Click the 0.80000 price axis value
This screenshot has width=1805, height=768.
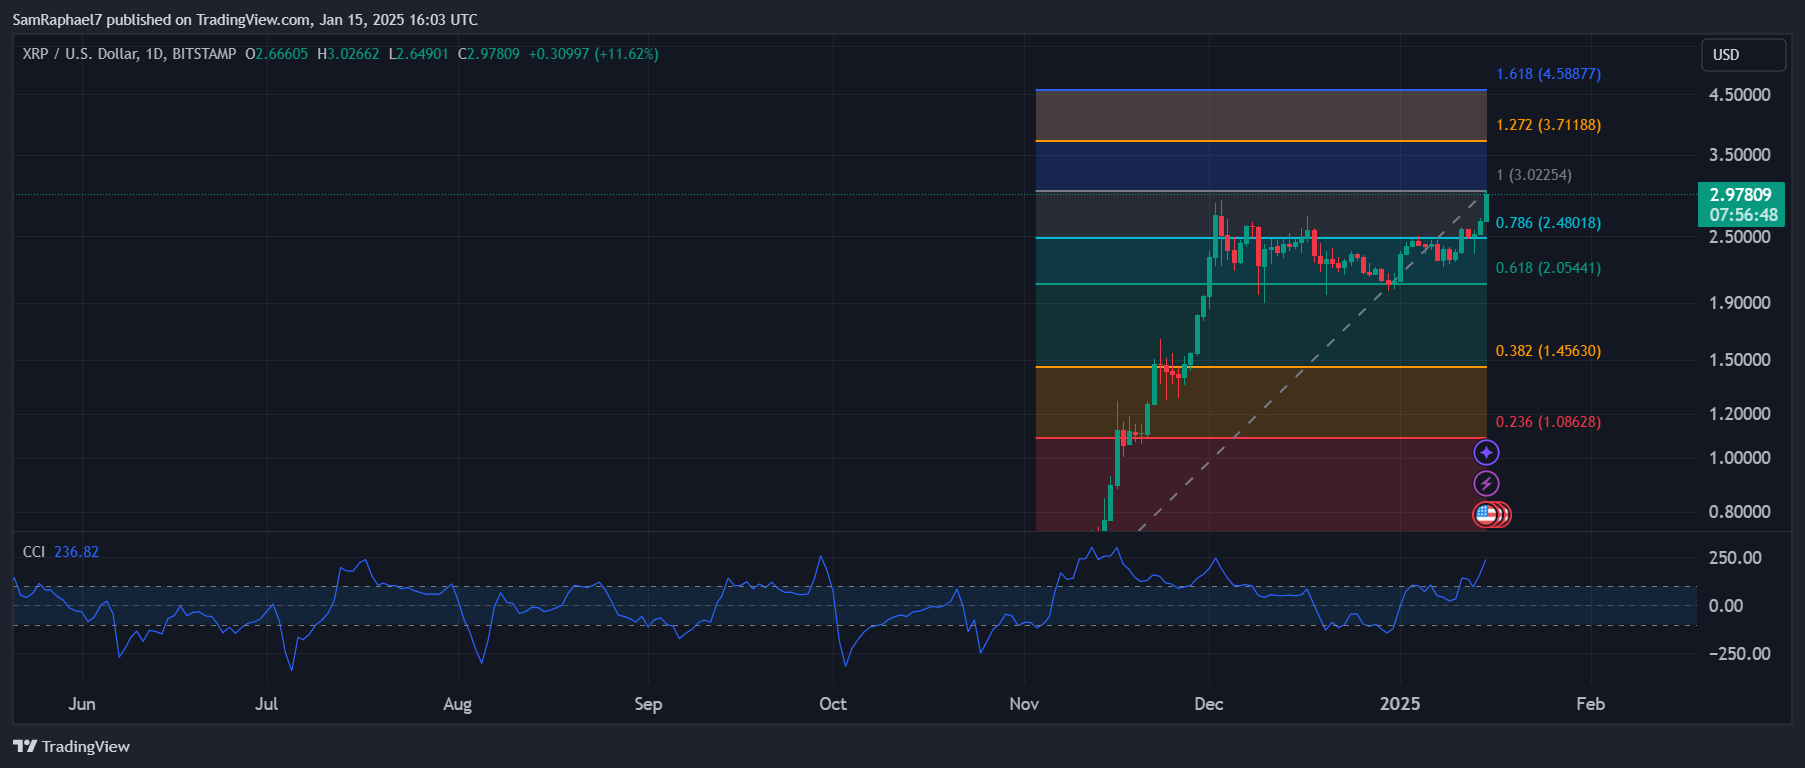click(1739, 512)
